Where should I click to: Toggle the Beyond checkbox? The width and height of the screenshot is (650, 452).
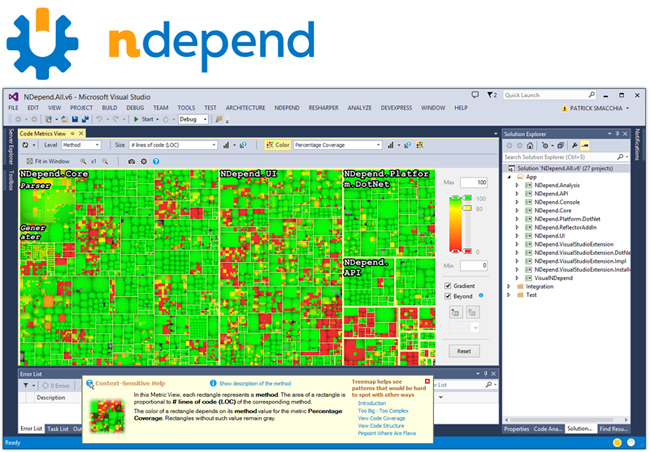pos(448,296)
